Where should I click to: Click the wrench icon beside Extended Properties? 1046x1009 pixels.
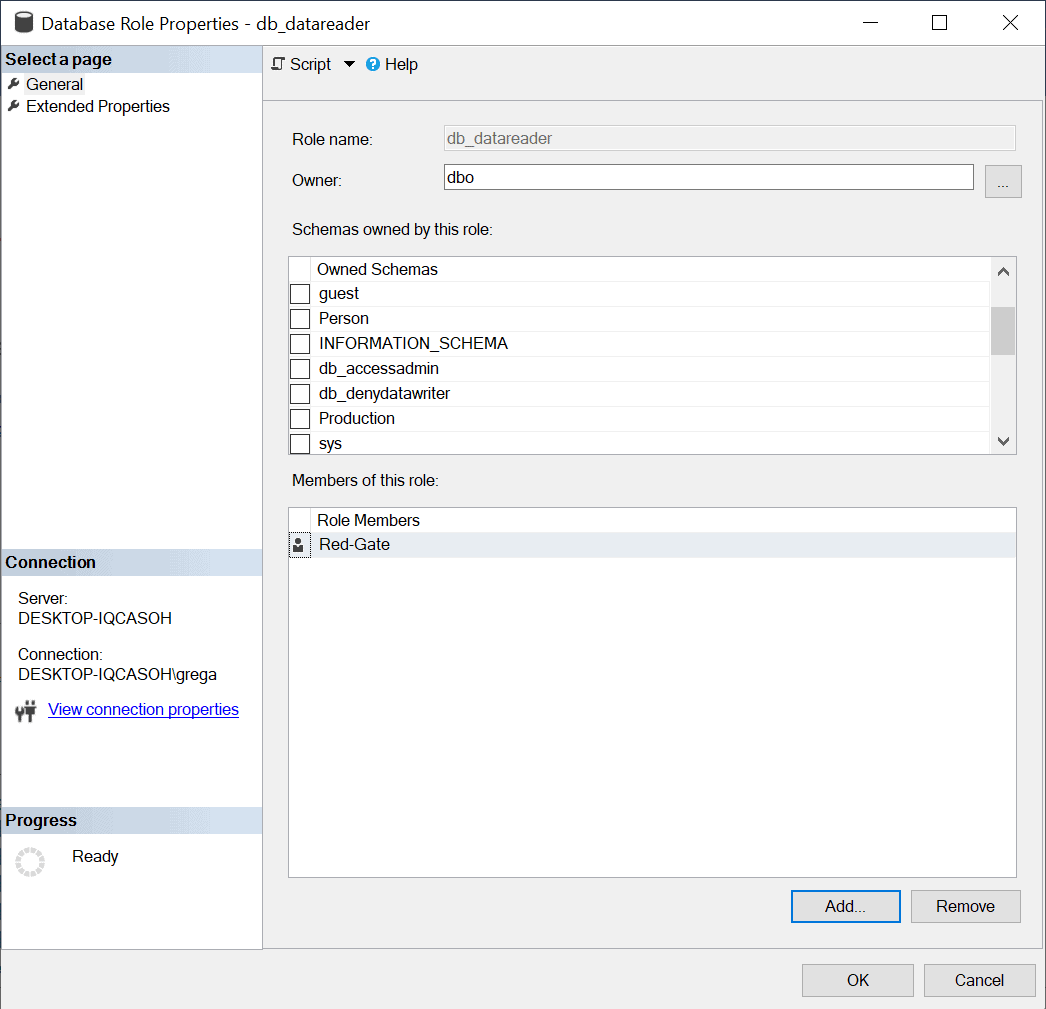(13, 106)
